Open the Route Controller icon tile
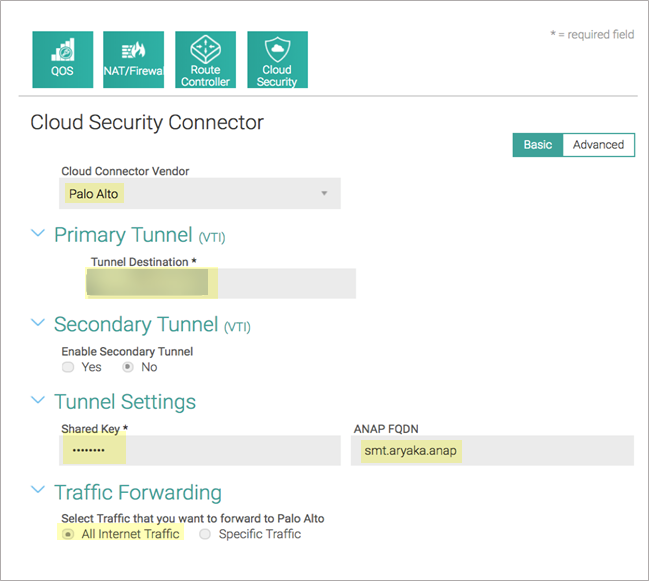The width and height of the screenshot is (649, 581). point(205,59)
